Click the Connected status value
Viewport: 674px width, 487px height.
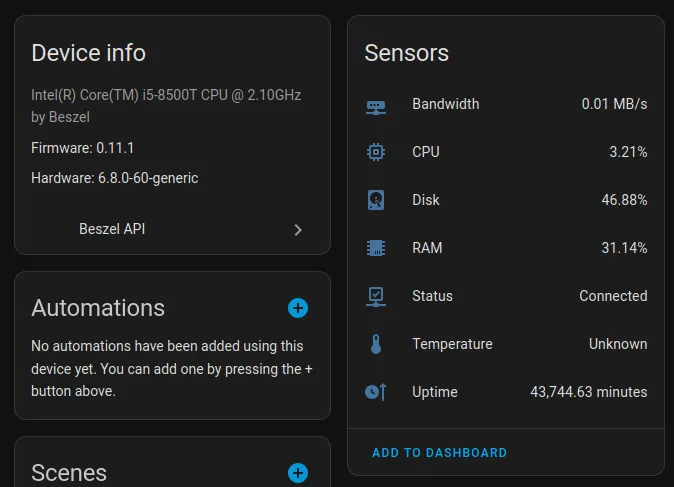click(613, 296)
